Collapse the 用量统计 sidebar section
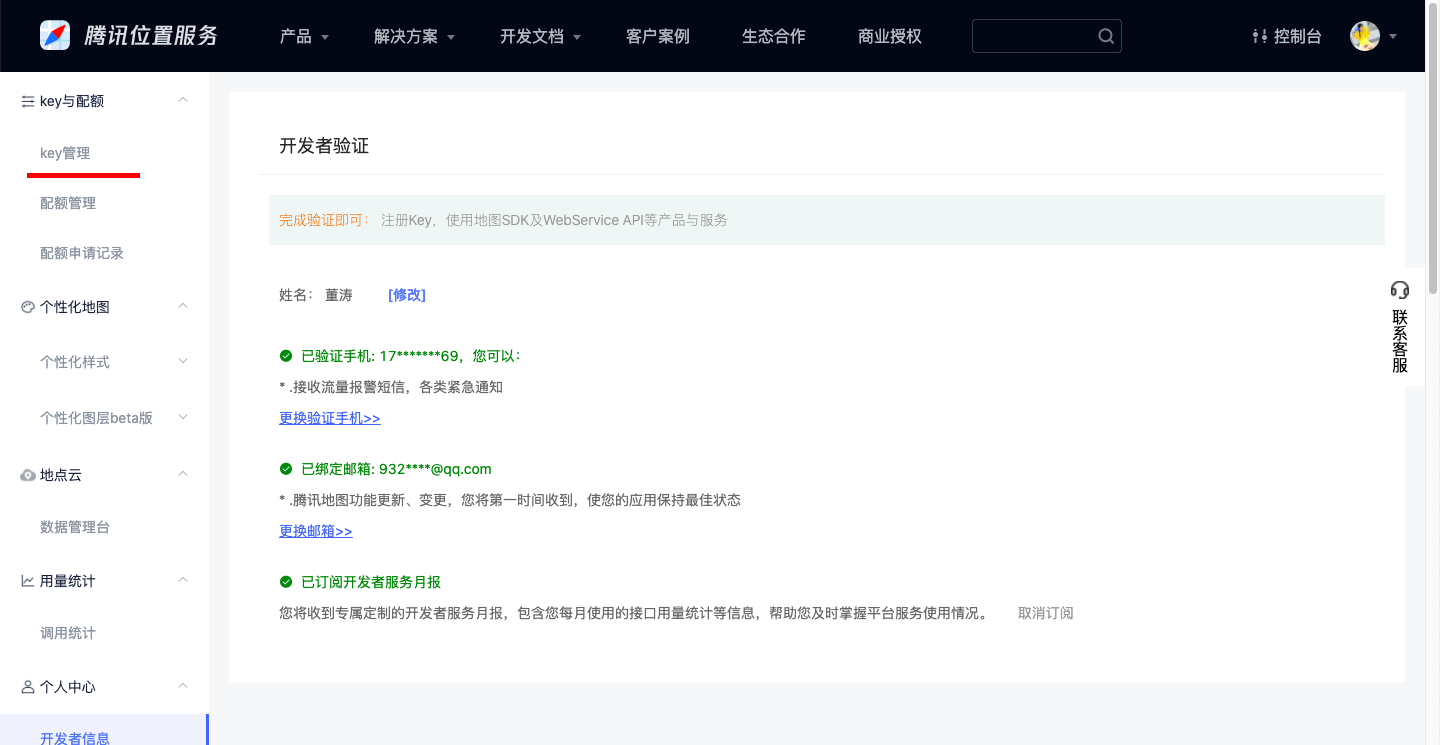The height and width of the screenshot is (745, 1440). [183, 580]
